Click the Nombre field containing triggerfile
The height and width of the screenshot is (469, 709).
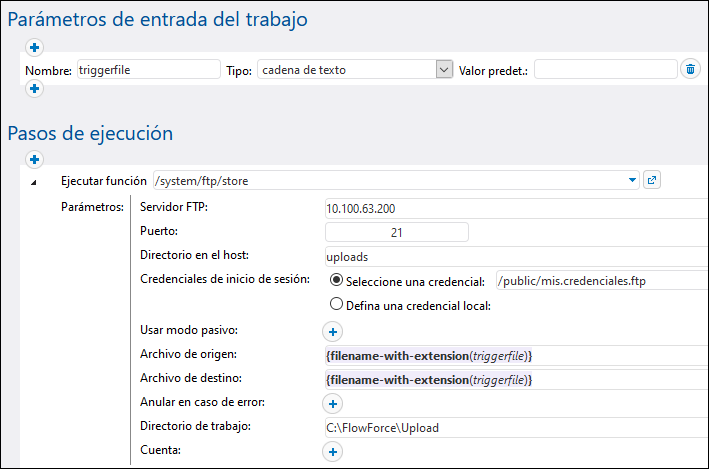tap(147, 69)
